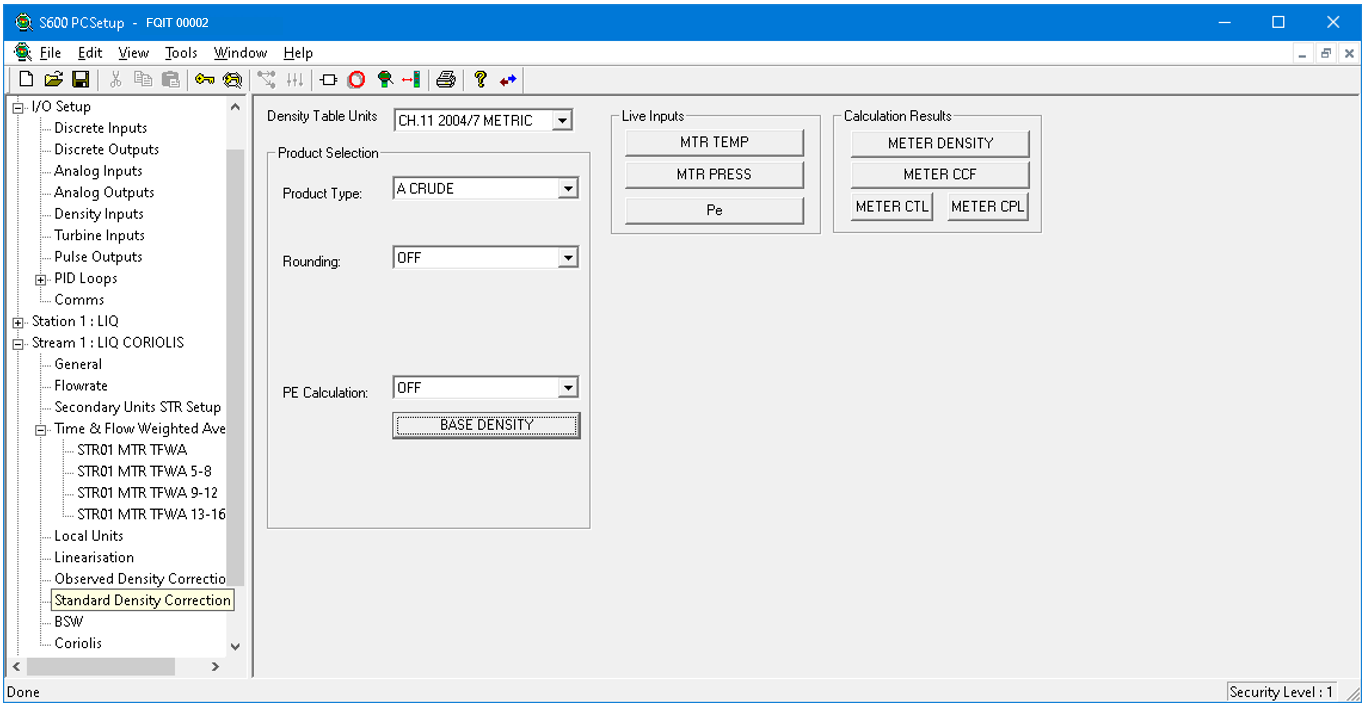
Task: Click the greyed-out scissors cut icon
Action: 116,80
